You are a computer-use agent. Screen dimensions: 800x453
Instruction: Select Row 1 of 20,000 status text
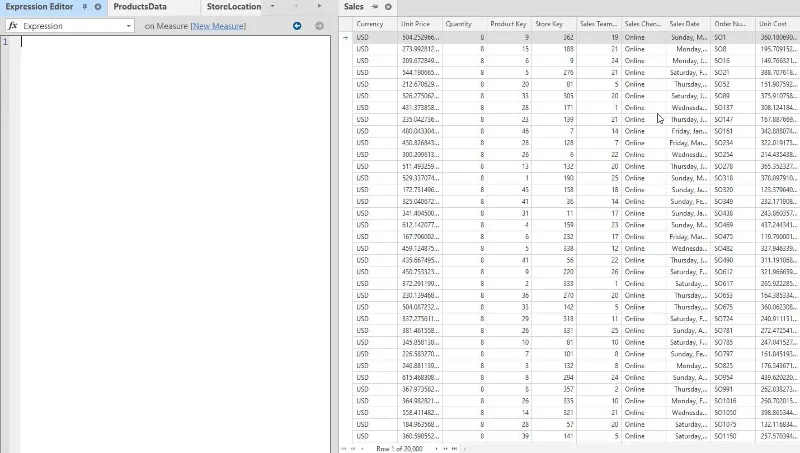coord(399,449)
